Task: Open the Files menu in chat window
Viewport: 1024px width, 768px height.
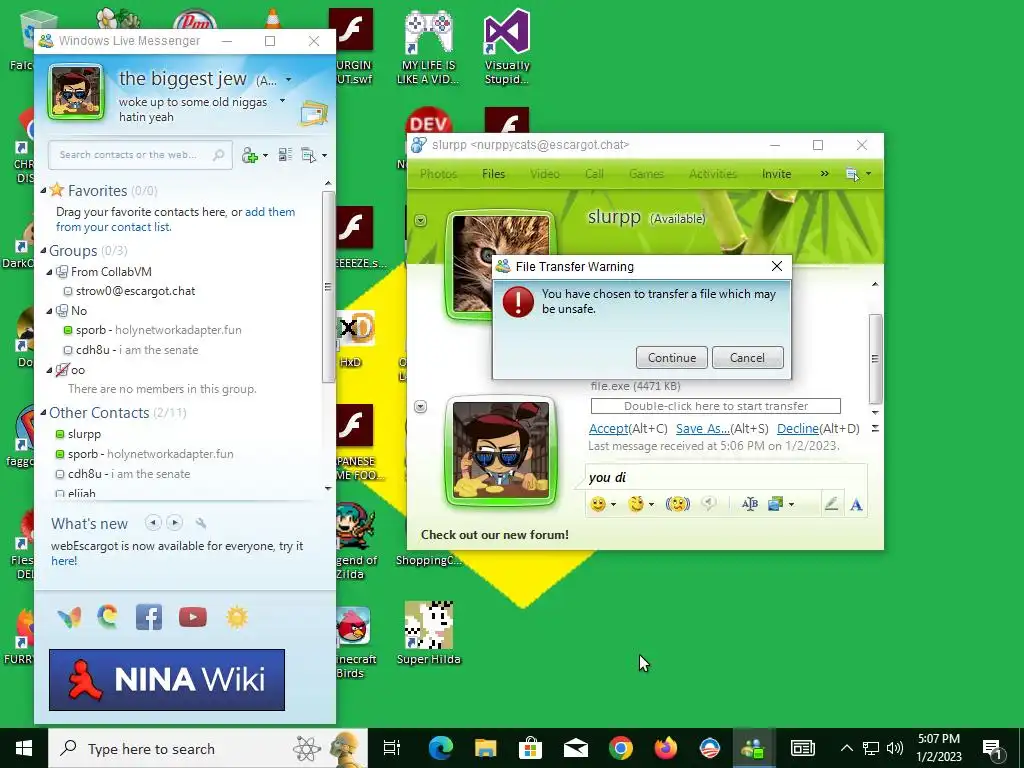Action: click(493, 174)
